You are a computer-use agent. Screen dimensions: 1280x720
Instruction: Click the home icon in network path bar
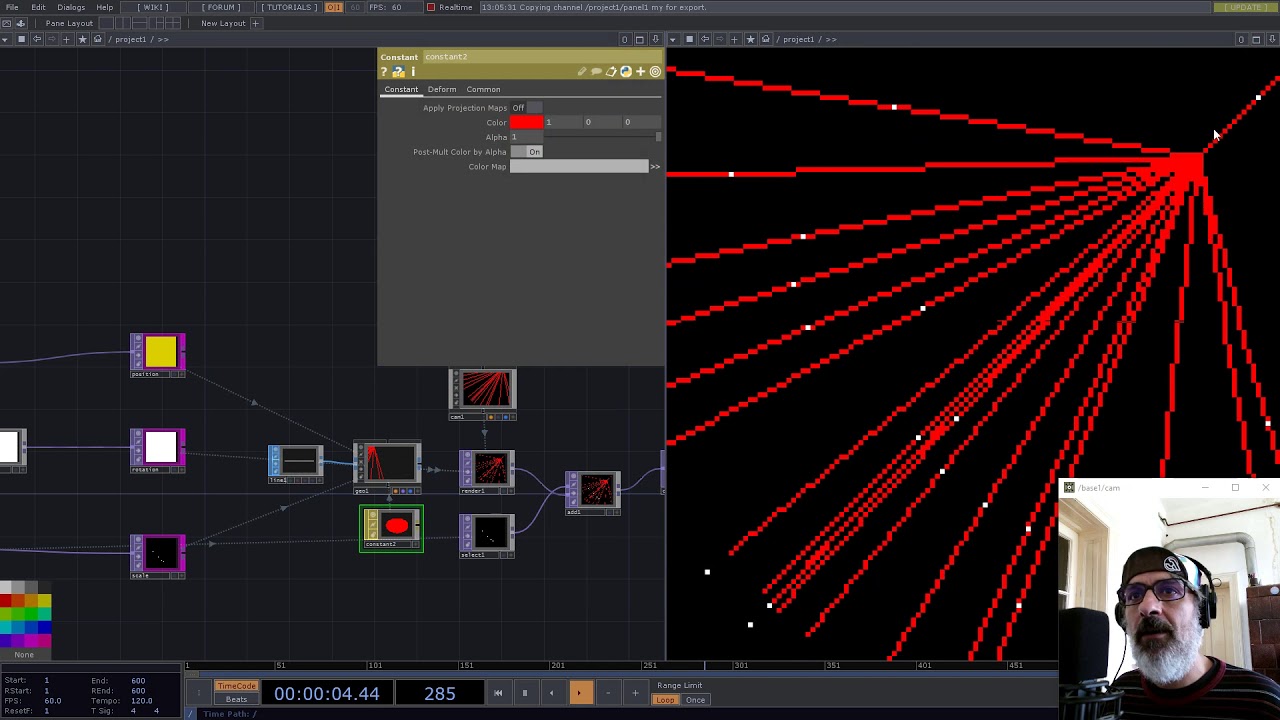[x=98, y=39]
